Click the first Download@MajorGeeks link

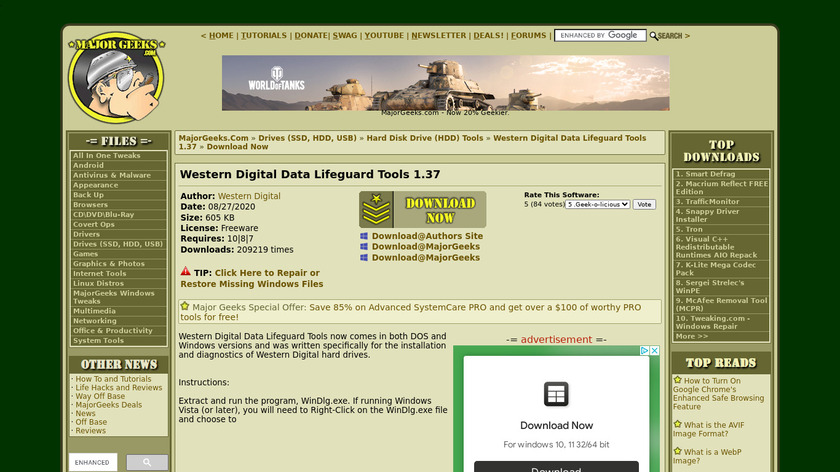pyautogui.click(x=426, y=246)
